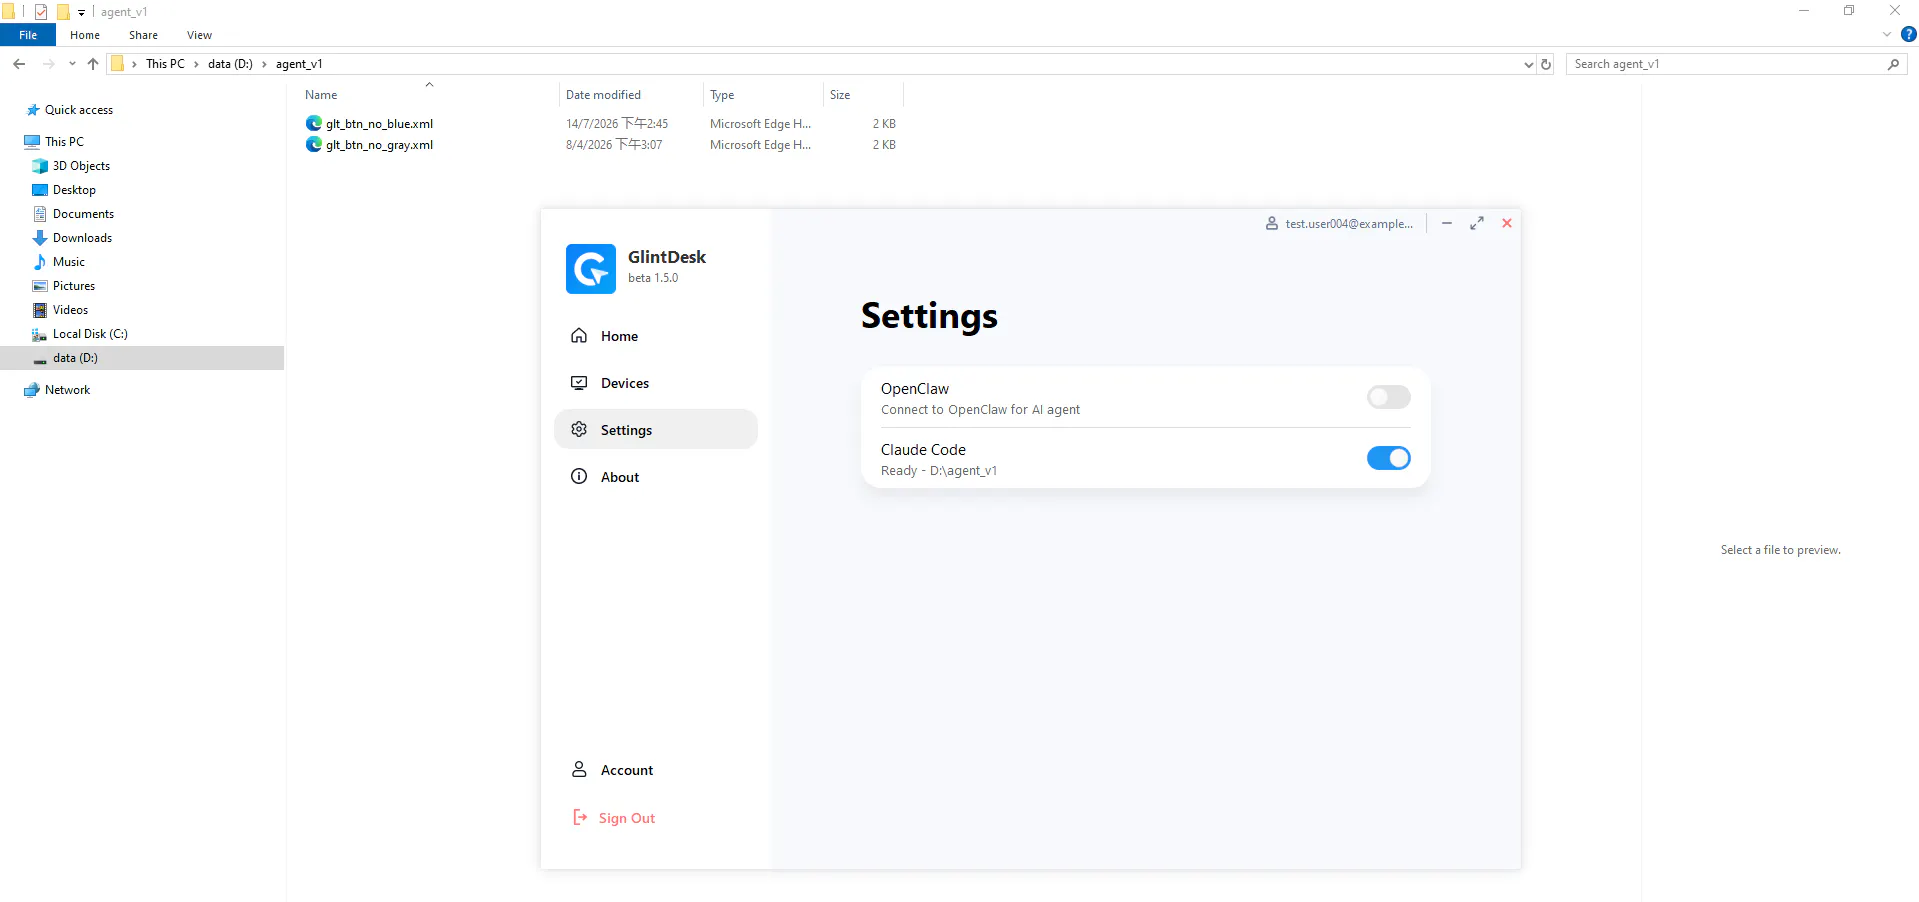
Task: Open 3D Objects folder in navigation pane
Action: tap(81, 166)
